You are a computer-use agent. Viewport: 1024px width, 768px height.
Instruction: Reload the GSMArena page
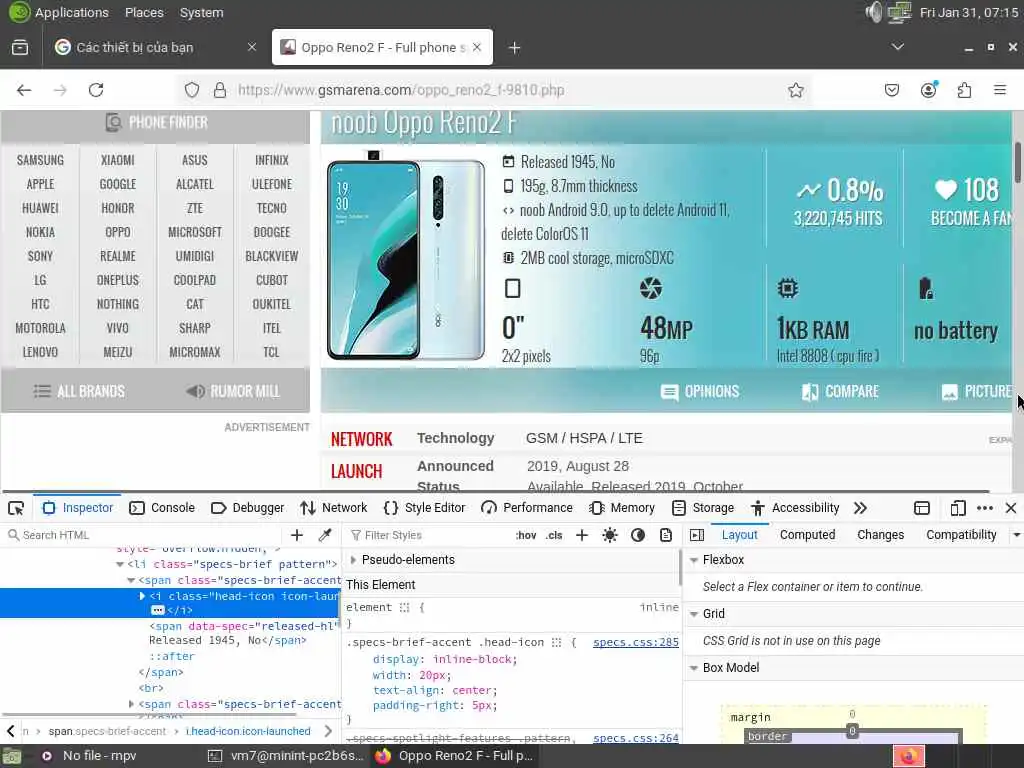pos(96,90)
